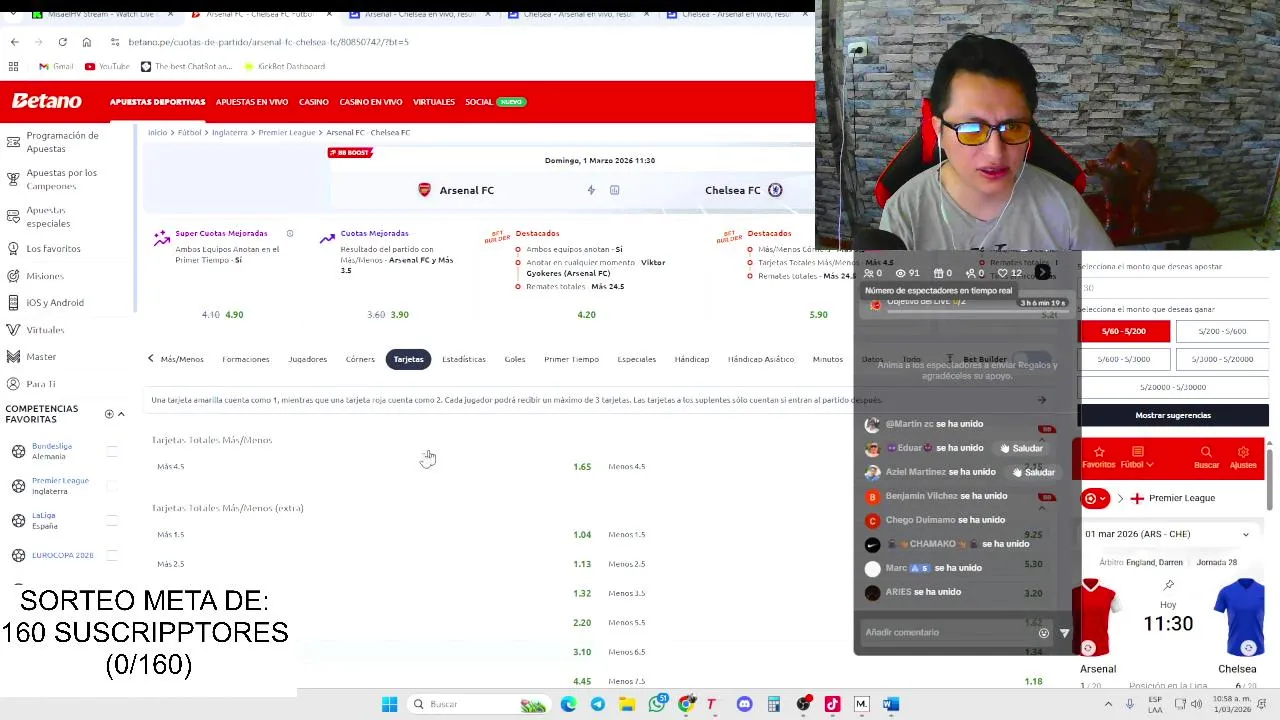Click the Chelsea FC club crest
Viewport: 1280px width, 720px height.
coord(775,190)
